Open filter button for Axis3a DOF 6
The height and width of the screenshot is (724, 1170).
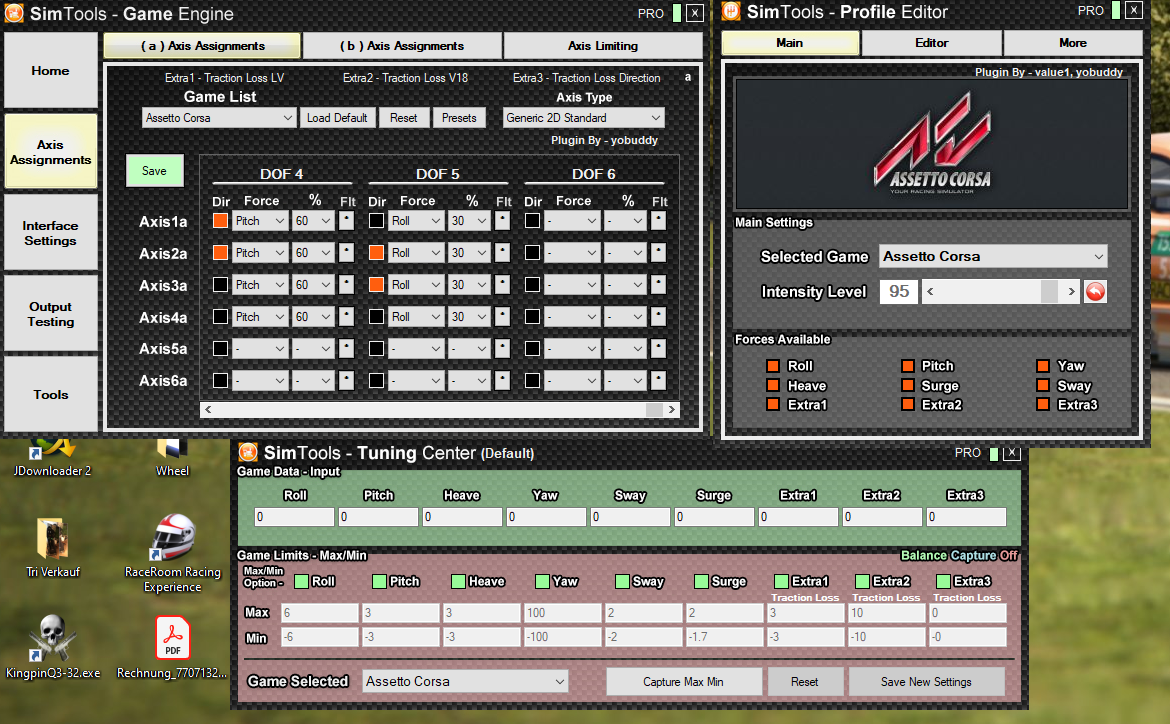pos(658,285)
